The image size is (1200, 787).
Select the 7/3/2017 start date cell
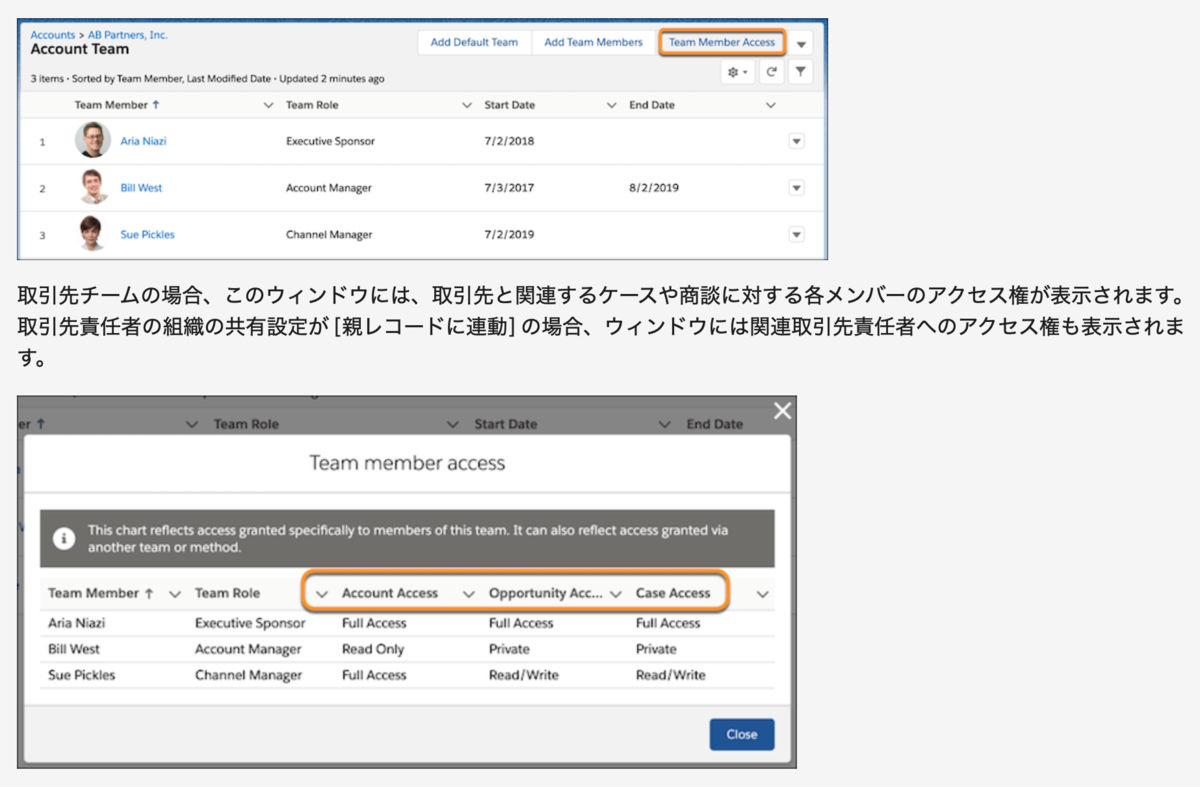tap(509, 188)
